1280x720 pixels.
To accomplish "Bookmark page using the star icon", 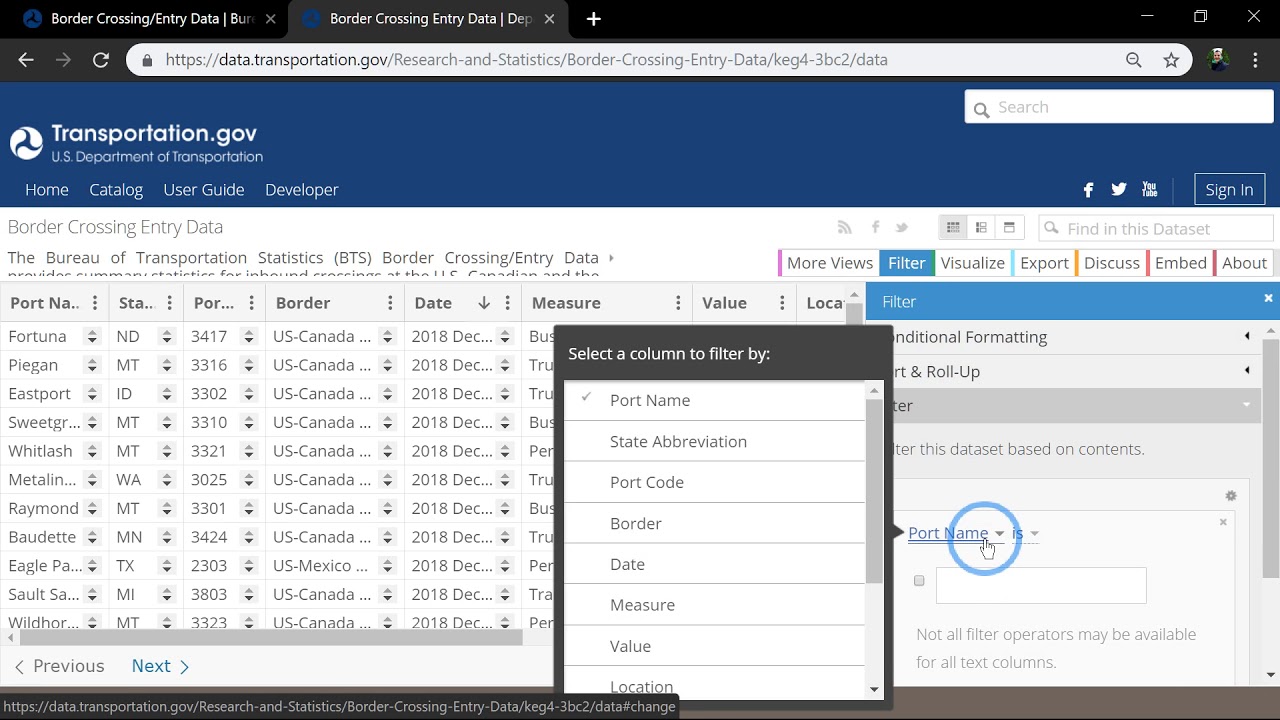I will 1171,60.
